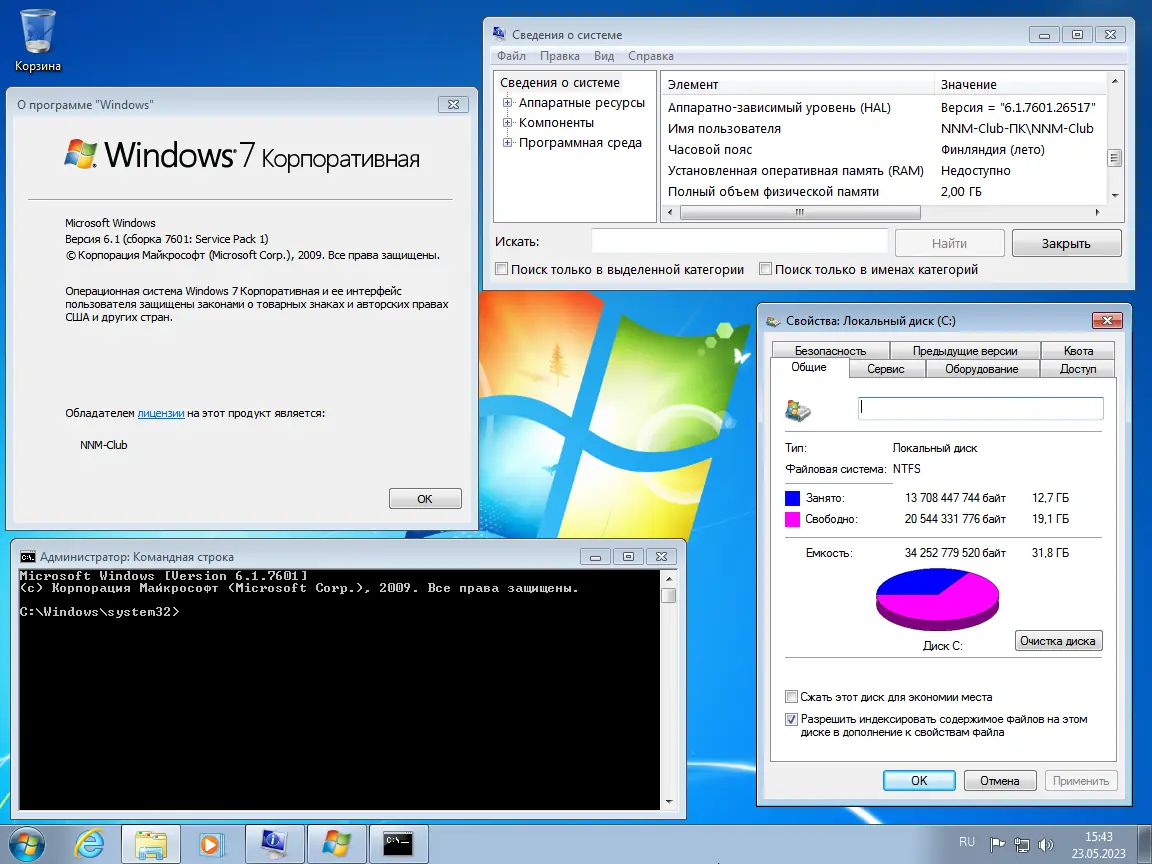Click the RU language indicator

[x=967, y=842]
